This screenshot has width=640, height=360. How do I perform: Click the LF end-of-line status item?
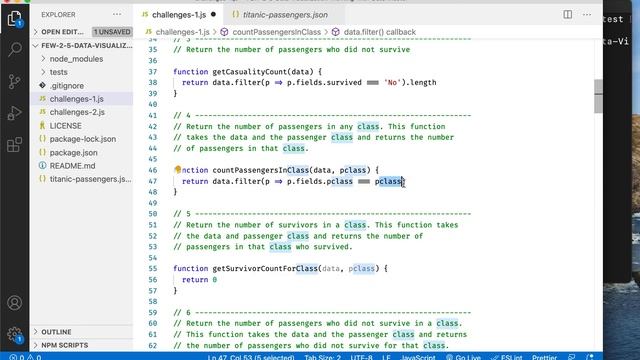(386, 357)
